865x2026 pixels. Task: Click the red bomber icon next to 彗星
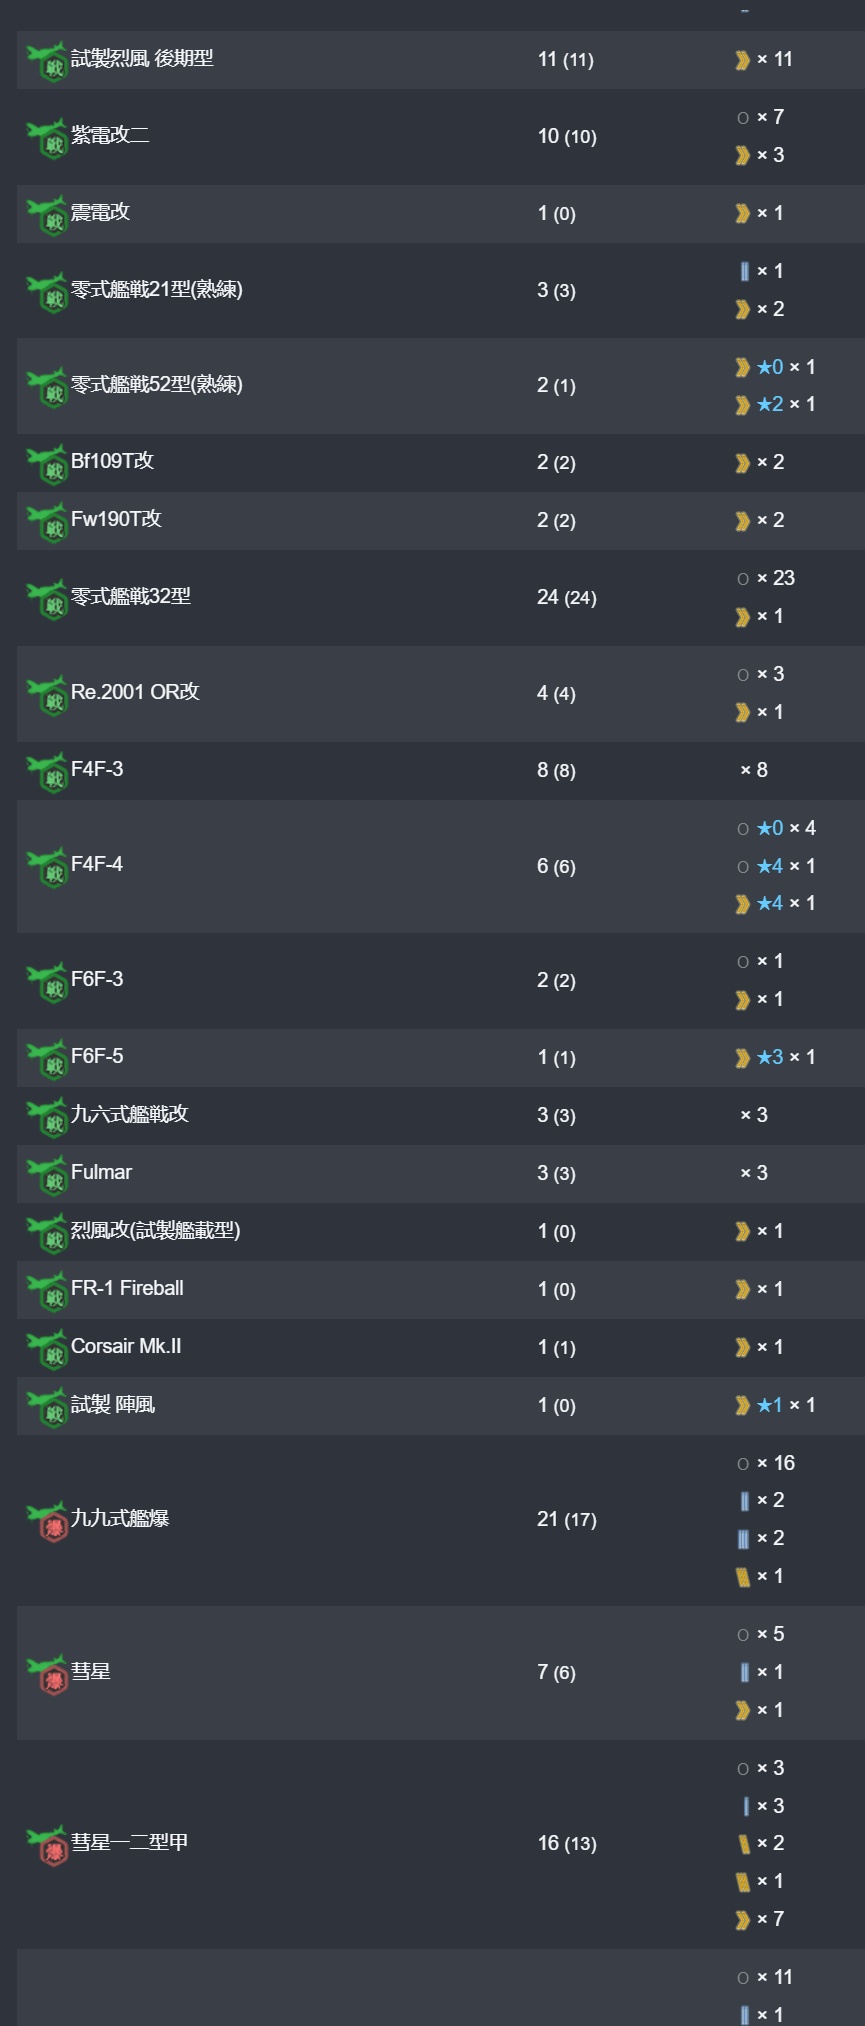coord(47,1675)
